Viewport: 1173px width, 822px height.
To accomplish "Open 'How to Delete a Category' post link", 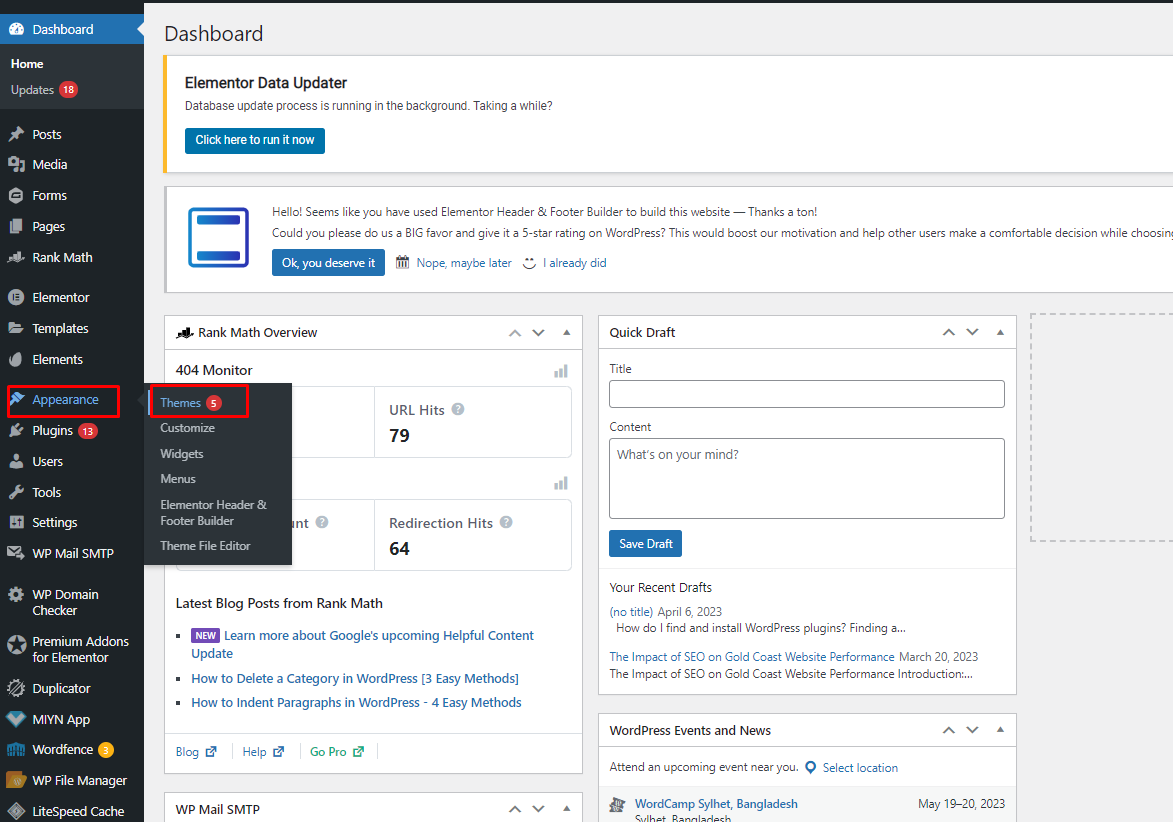I will (355, 678).
